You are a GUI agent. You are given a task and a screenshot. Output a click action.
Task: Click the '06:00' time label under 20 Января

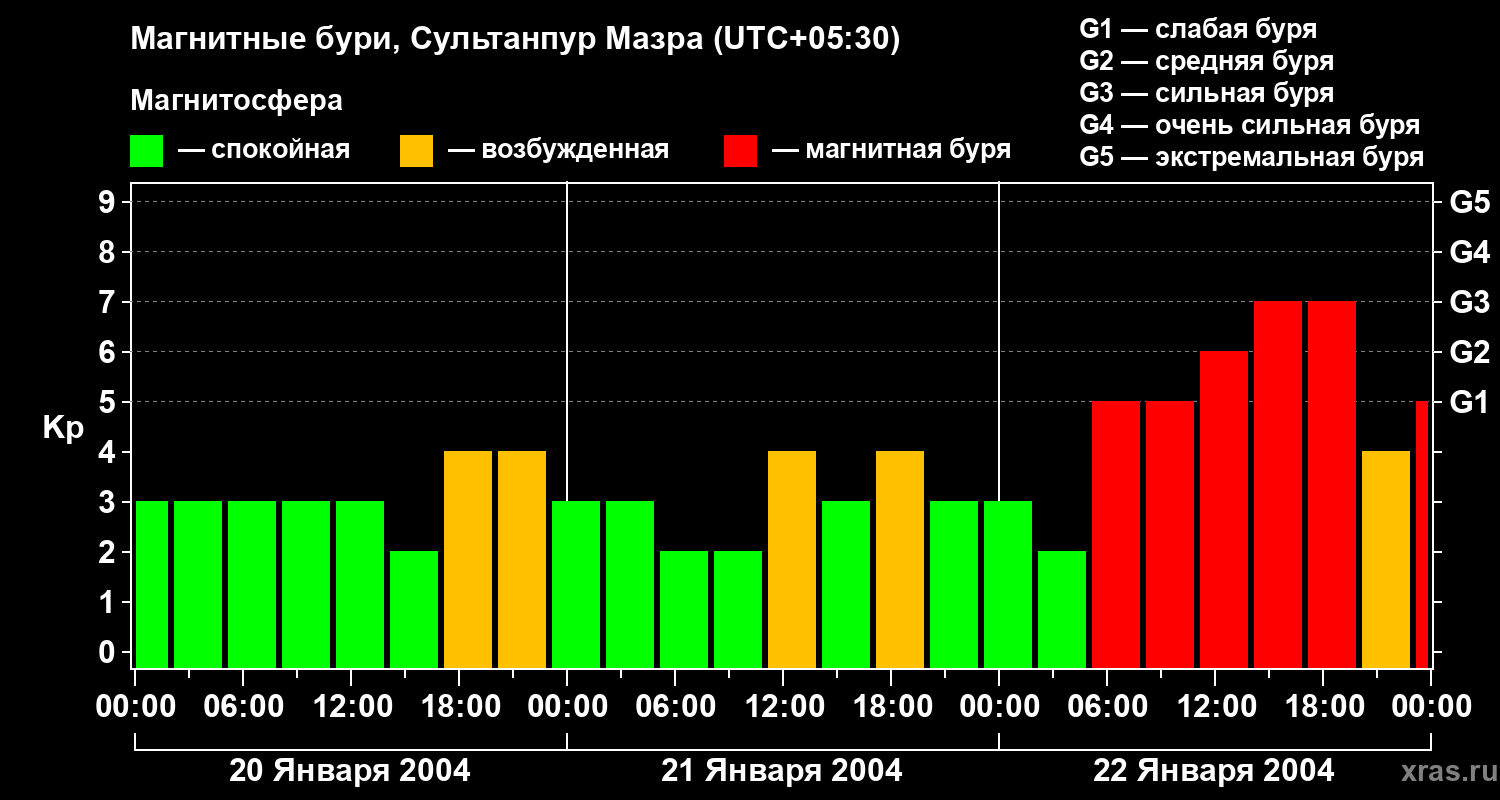tap(243, 707)
